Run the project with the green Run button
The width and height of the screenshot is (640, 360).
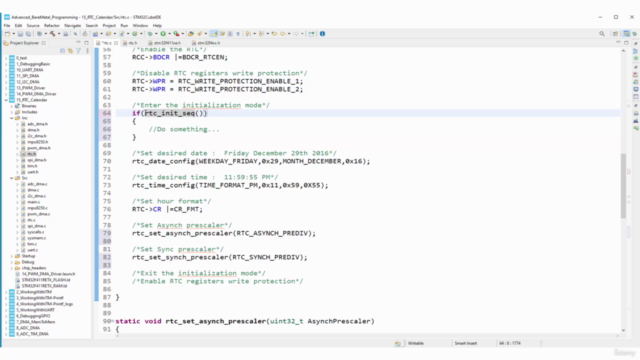tap(163, 34)
